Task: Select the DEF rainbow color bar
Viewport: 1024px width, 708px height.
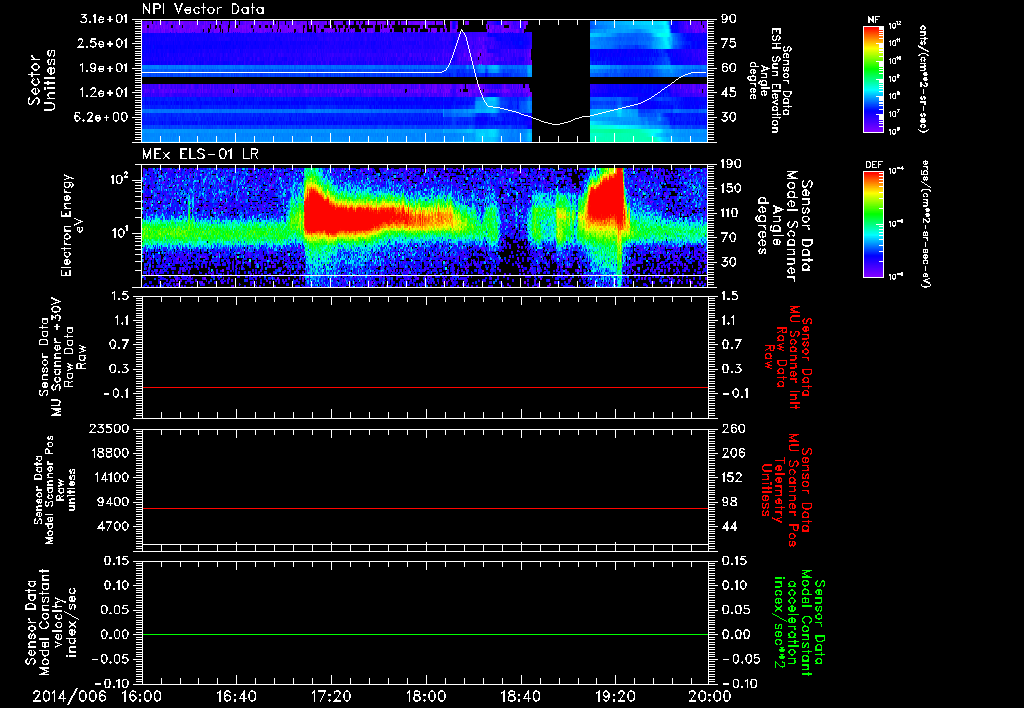Action: pos(874,224)
